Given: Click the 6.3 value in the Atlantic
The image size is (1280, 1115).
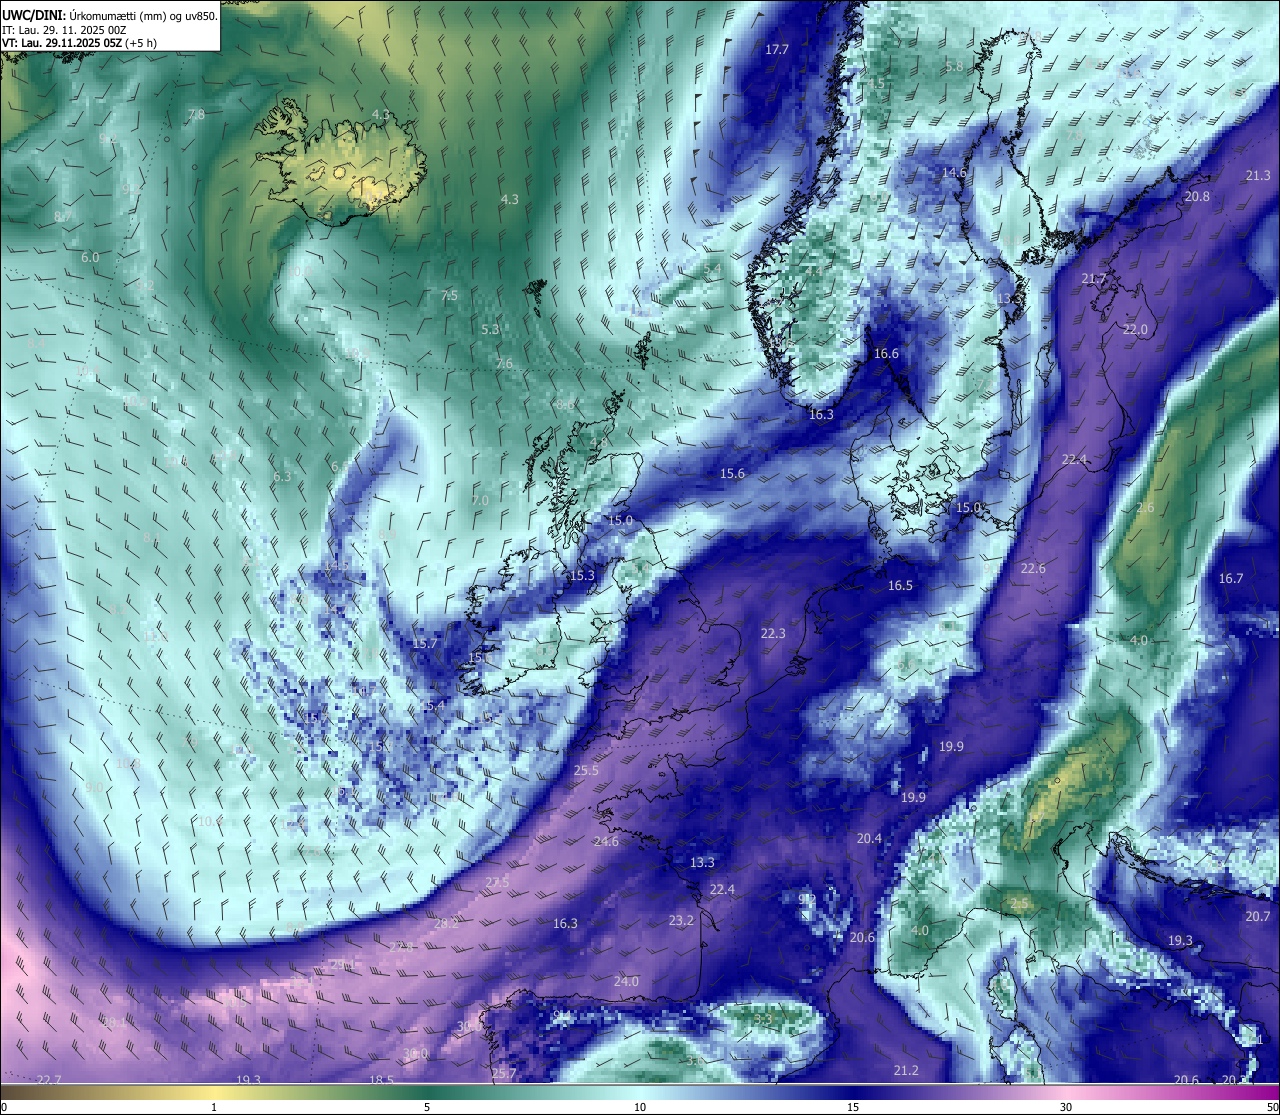Looking at the screenshot, I should tap(282, 477).
